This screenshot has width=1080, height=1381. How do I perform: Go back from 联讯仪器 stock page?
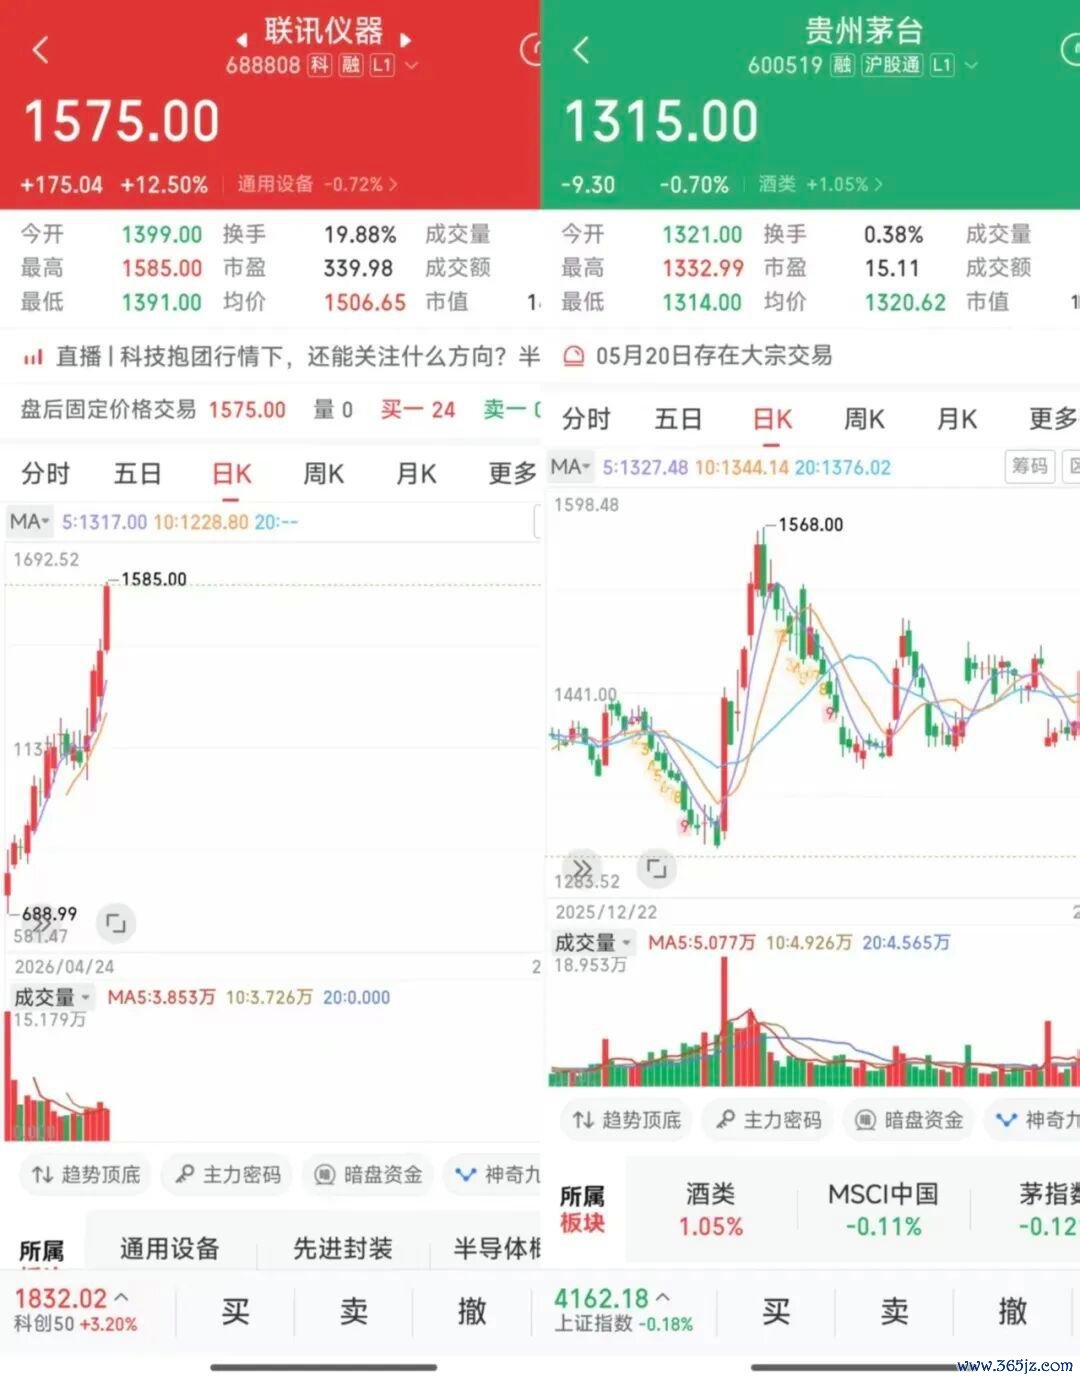point(40,49)
